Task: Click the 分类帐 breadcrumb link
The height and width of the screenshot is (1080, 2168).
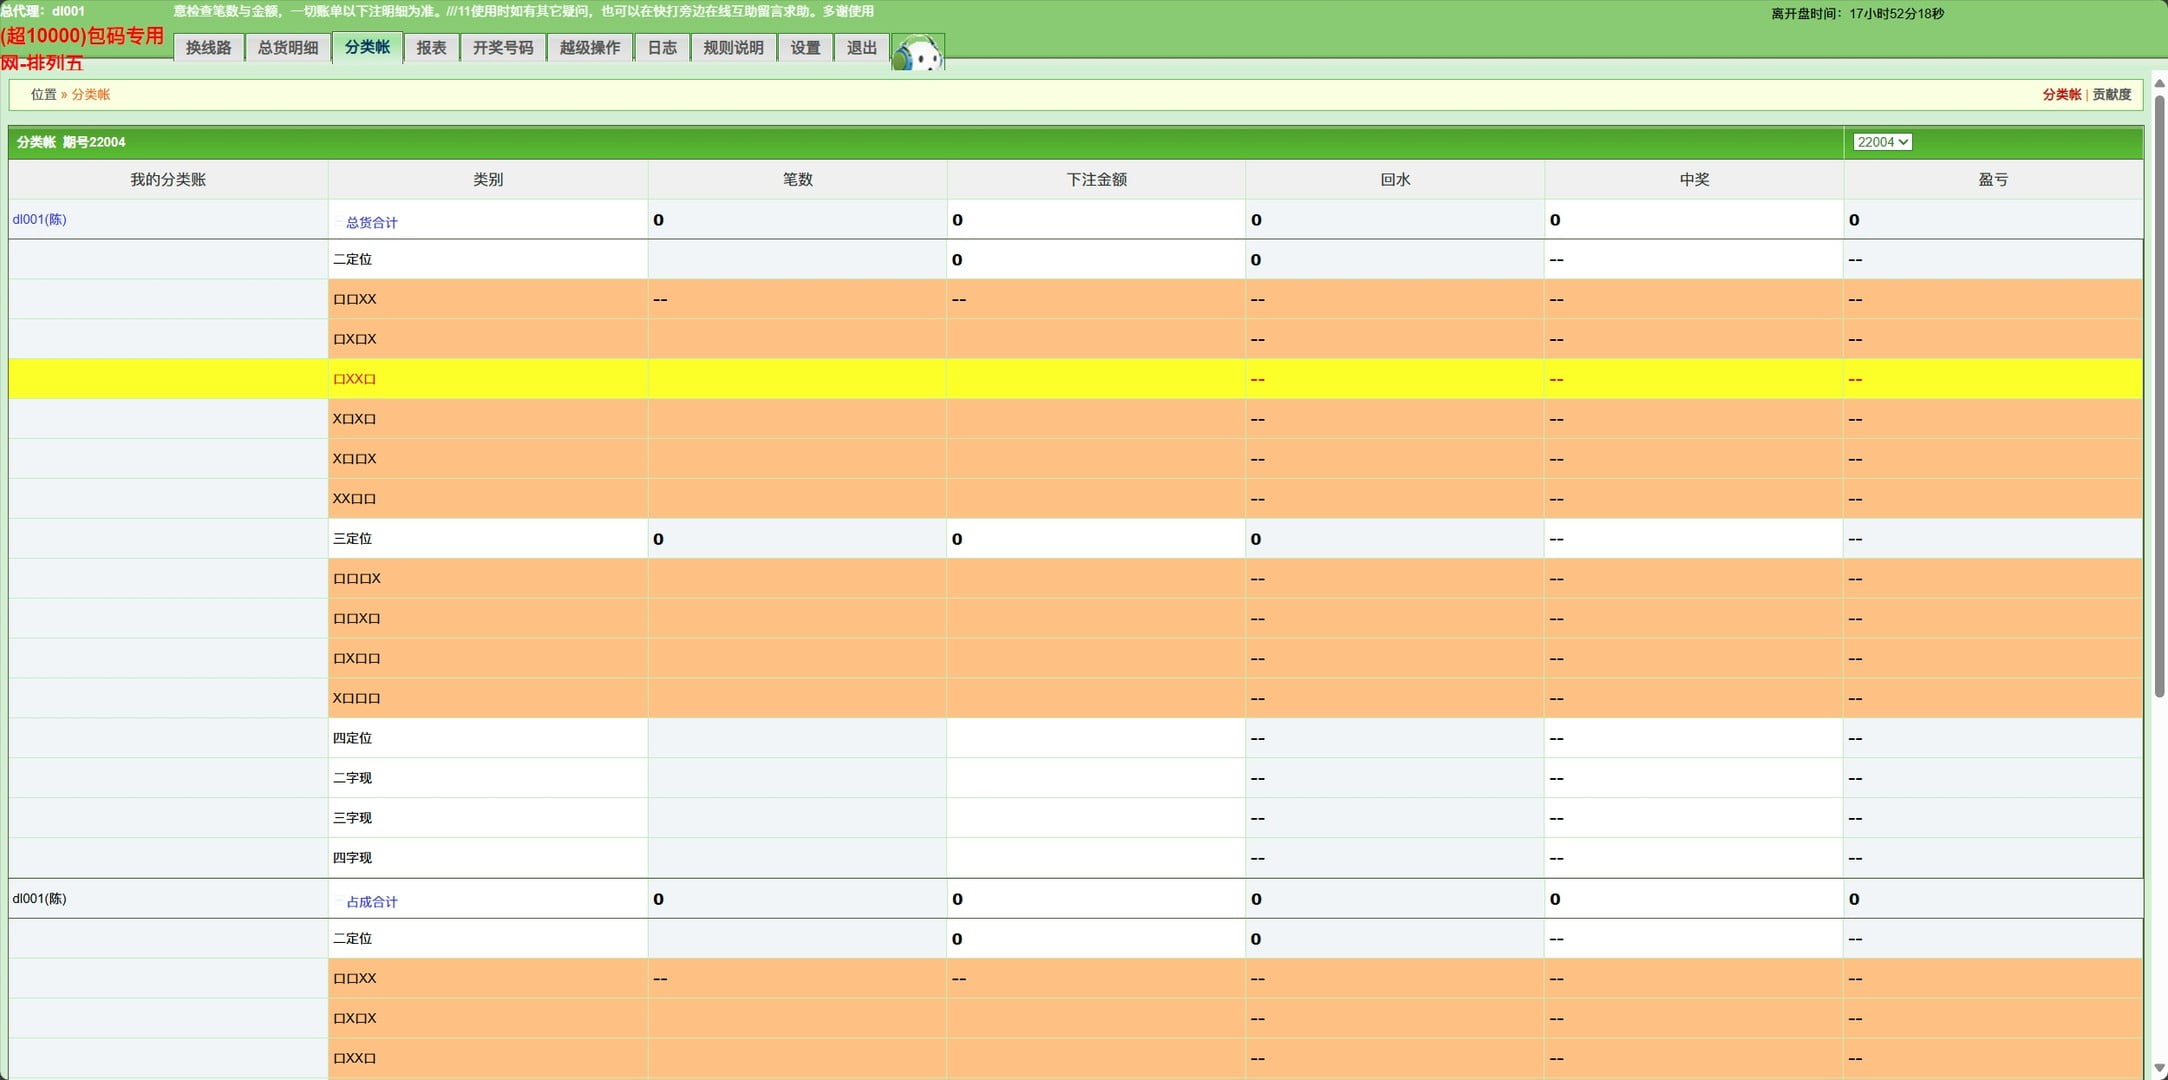Action: (90, 94)
